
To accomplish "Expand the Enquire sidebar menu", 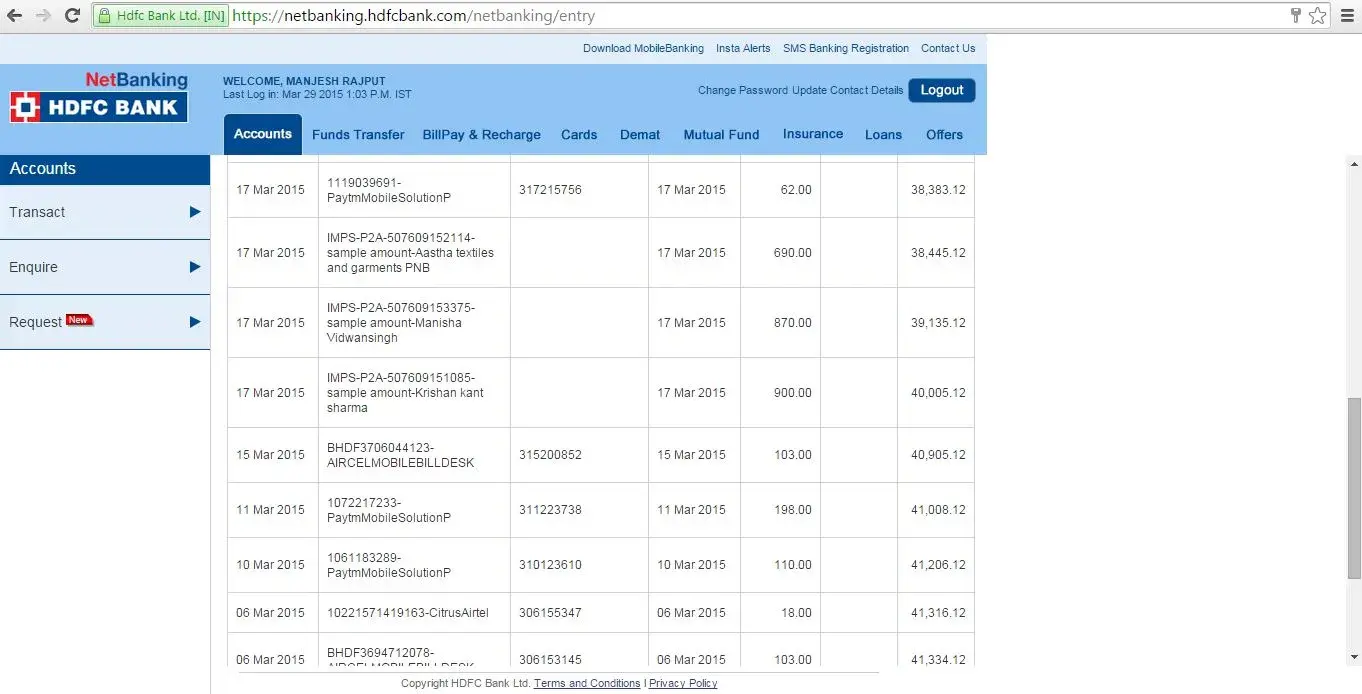I will coord(104,267).
